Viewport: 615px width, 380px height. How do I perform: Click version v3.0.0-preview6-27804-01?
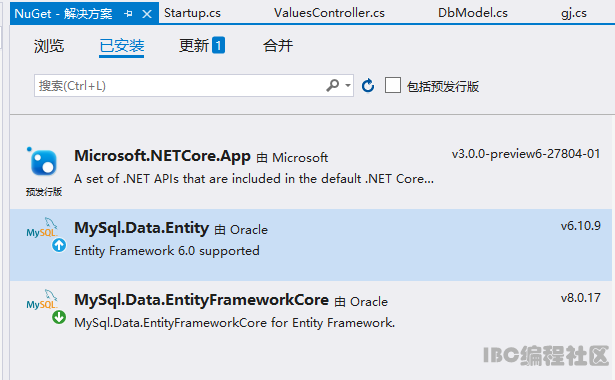(526, 154)
